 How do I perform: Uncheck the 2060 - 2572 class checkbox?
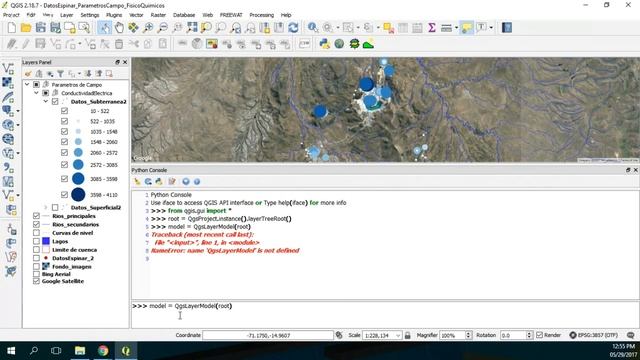64,153
